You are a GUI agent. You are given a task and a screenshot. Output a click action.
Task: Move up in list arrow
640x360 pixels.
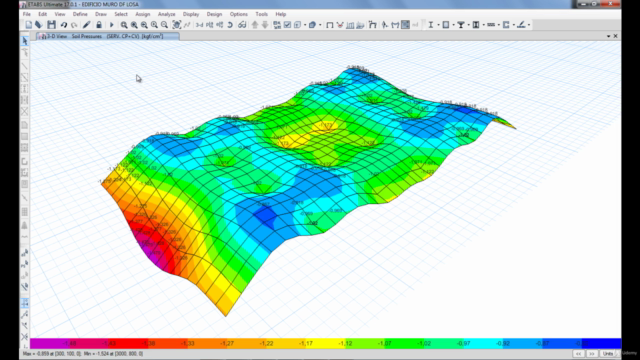(x=255, y=25)
